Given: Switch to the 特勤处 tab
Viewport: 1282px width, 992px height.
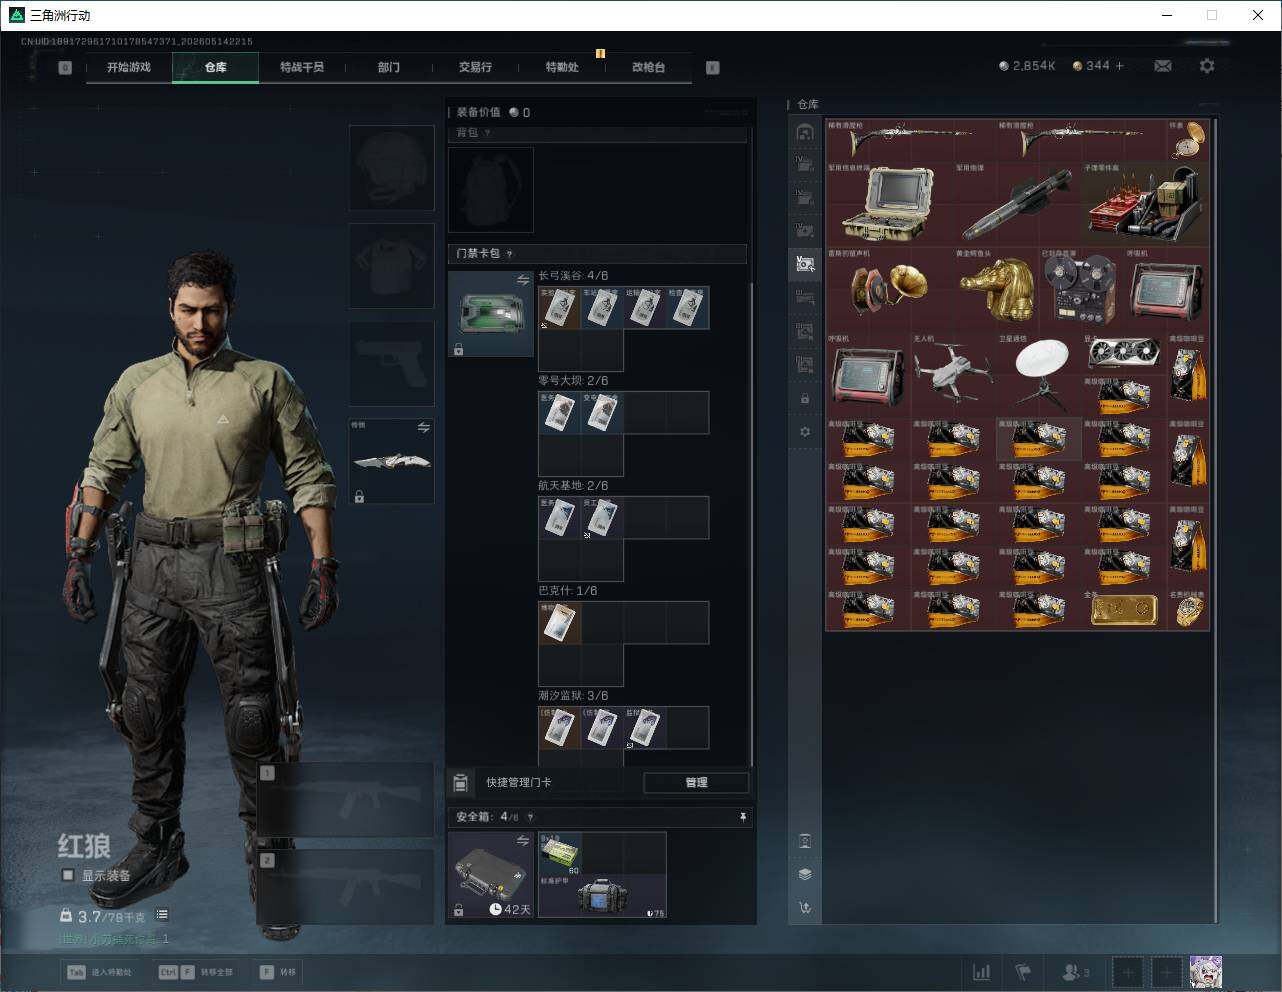Looking at the screenshot, I should (562, 67).
